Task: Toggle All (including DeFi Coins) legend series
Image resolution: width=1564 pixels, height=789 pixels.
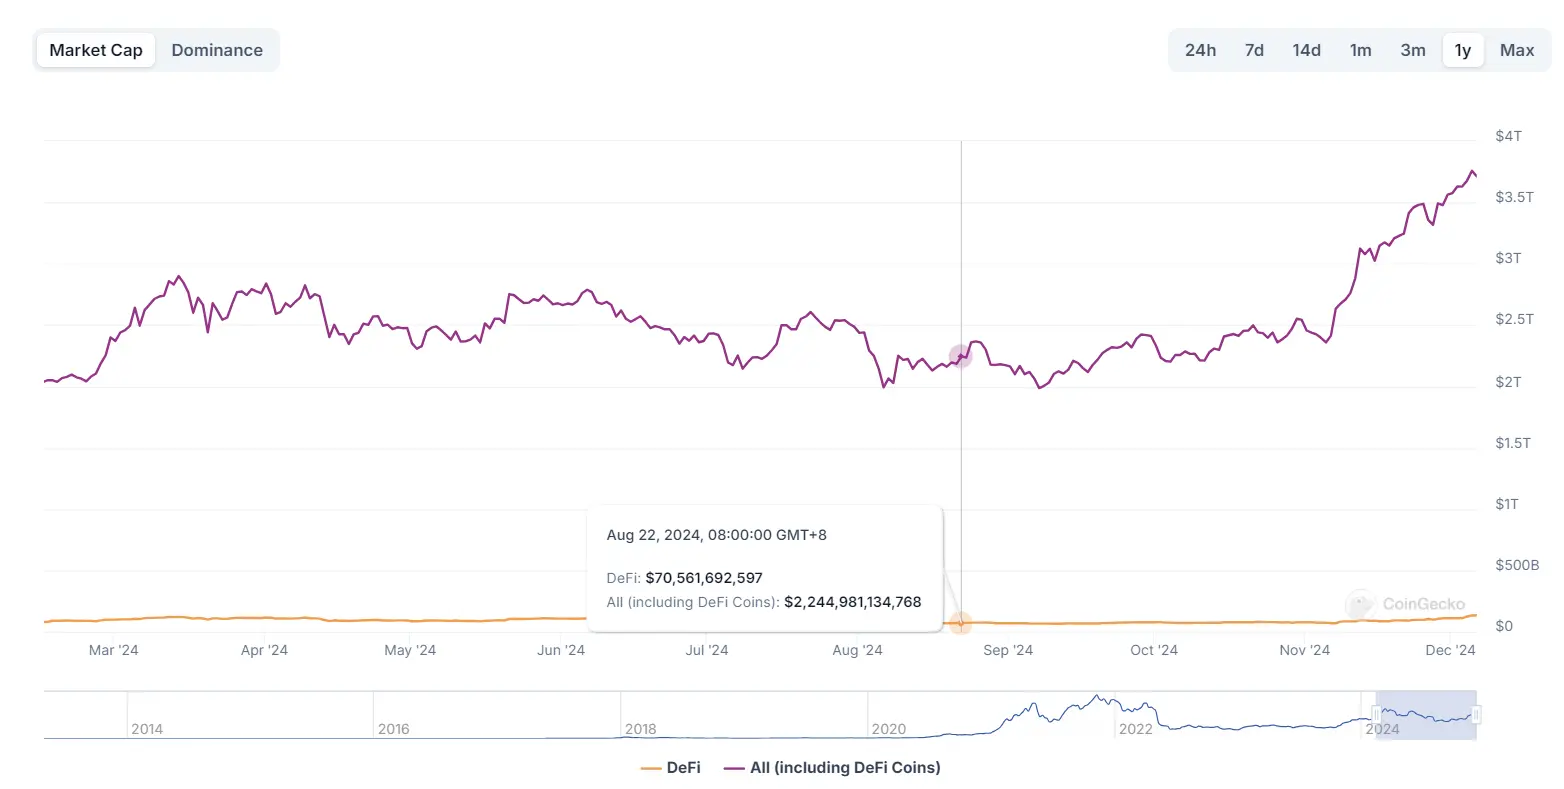Action: 832,768
